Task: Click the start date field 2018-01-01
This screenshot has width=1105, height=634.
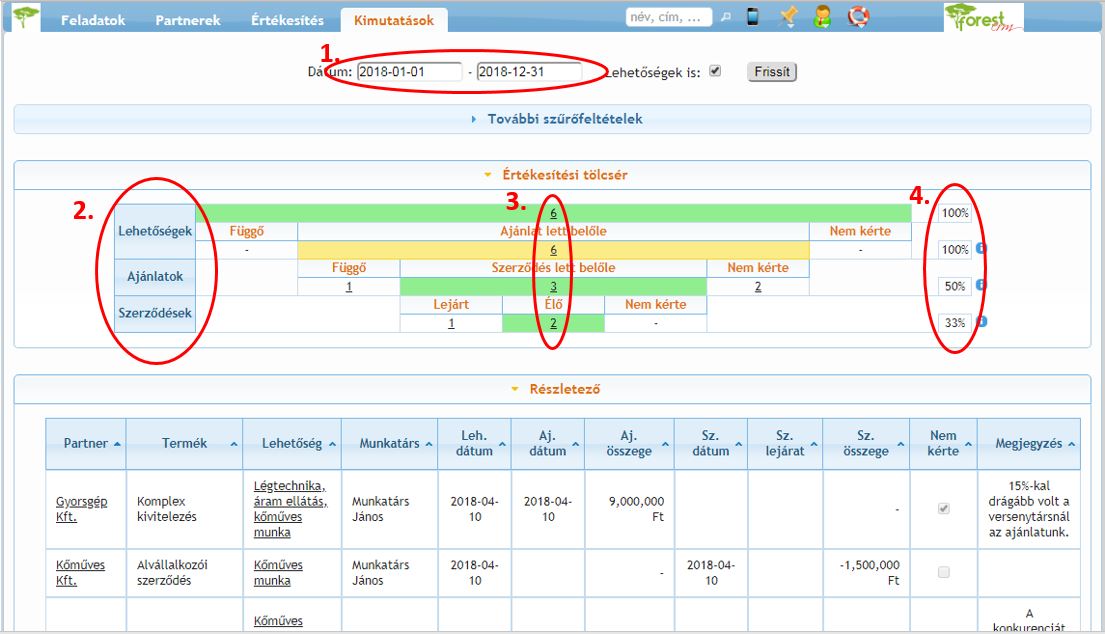Action: [x=409, y=72]
